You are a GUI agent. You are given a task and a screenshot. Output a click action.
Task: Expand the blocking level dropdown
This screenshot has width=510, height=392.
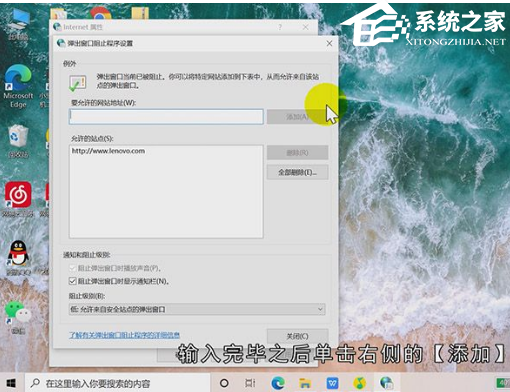pos(197,309)
